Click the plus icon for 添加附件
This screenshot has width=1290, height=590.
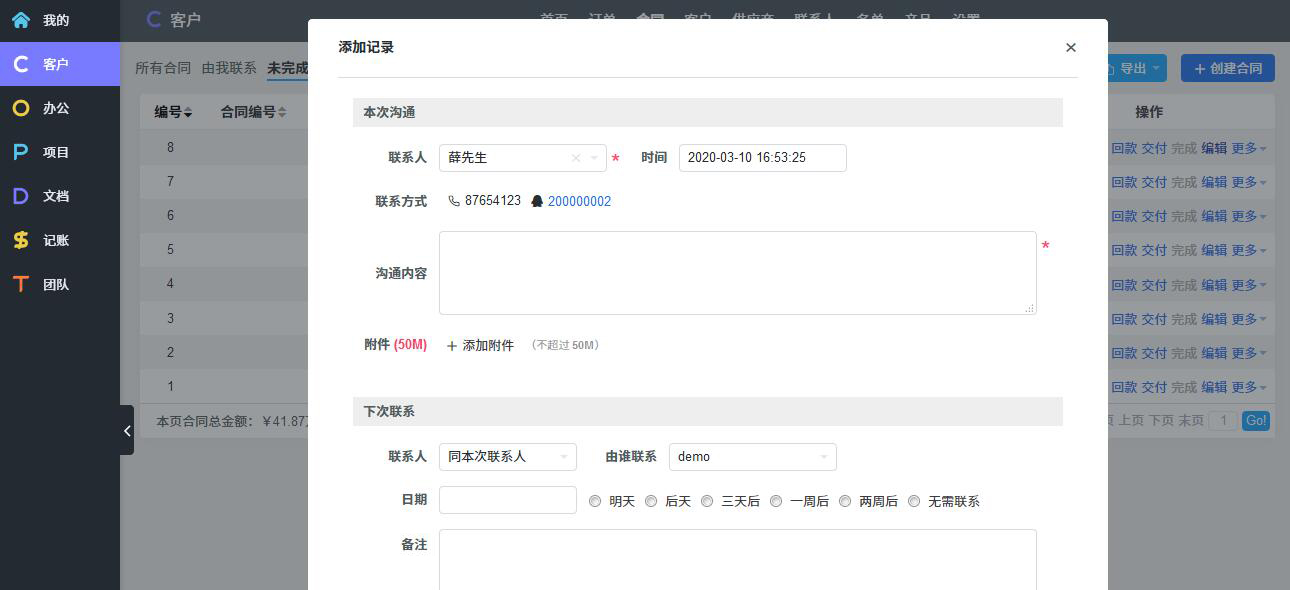pos(452,346)
